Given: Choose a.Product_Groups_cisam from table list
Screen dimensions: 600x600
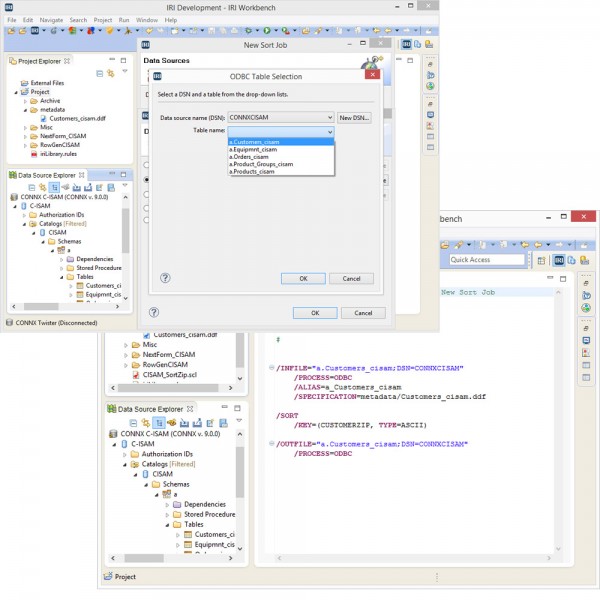Looking at the screenshot, I should [281, 164].
